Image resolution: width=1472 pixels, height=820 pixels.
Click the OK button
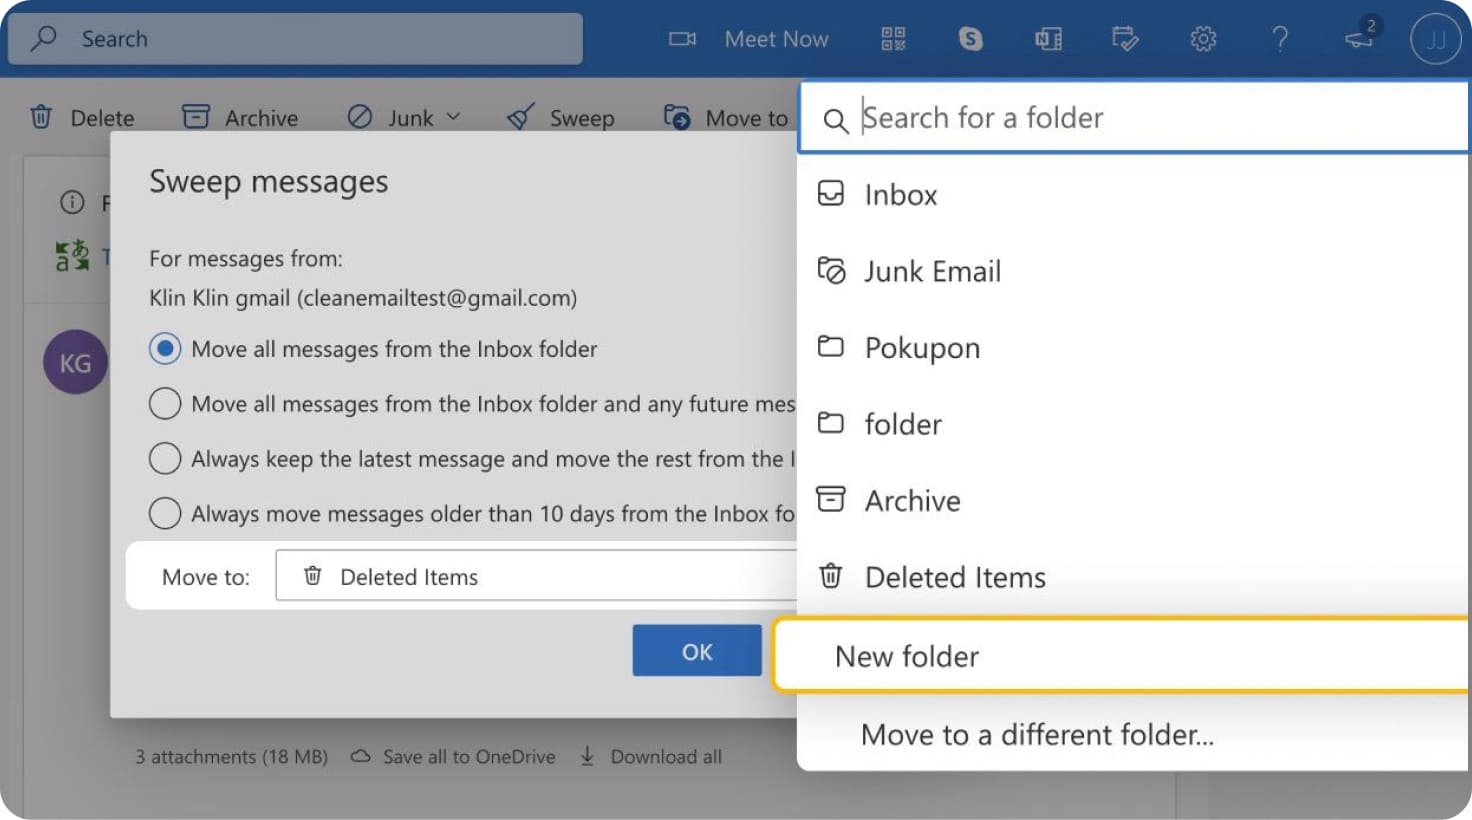696,651
